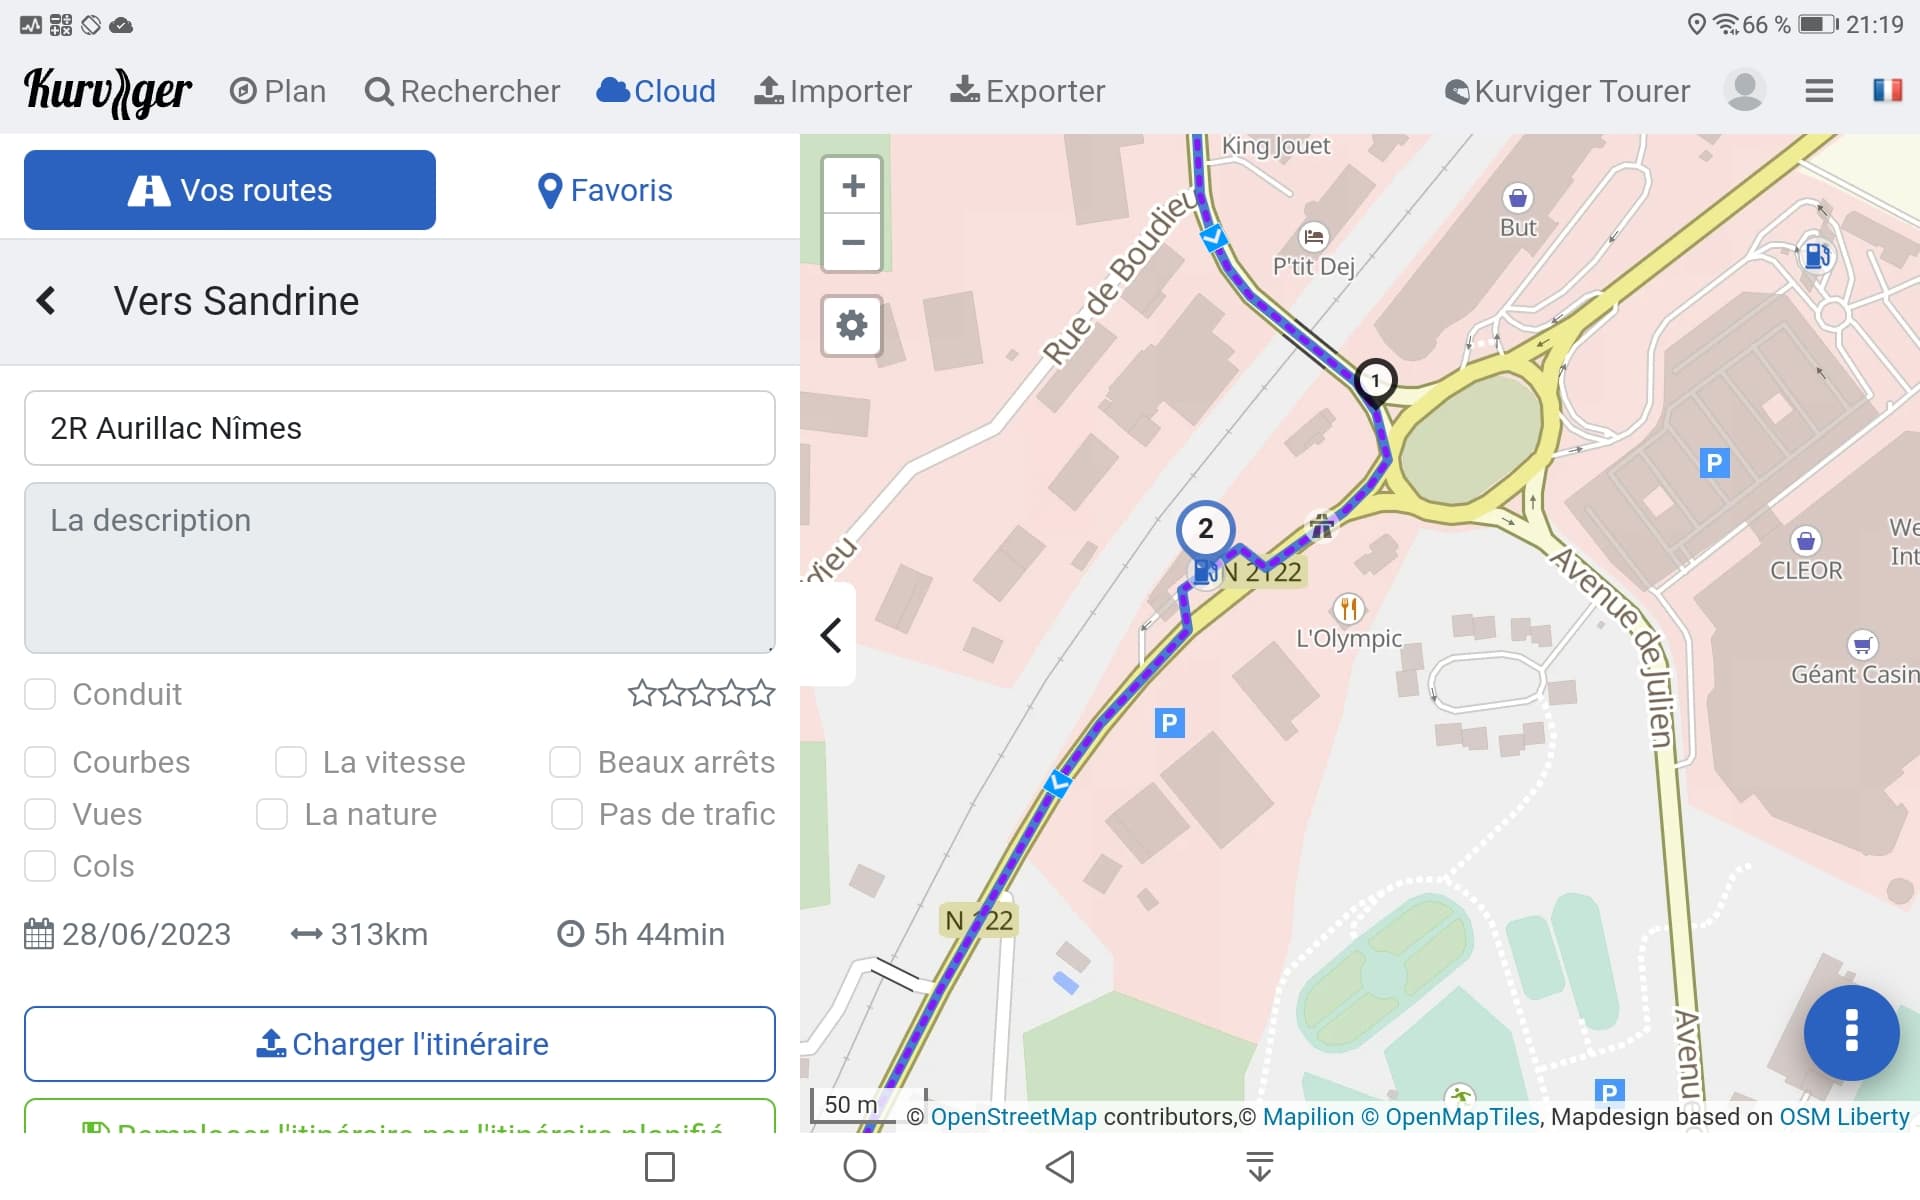Select waypoint marker 2 on map

tap(1206, 529)
